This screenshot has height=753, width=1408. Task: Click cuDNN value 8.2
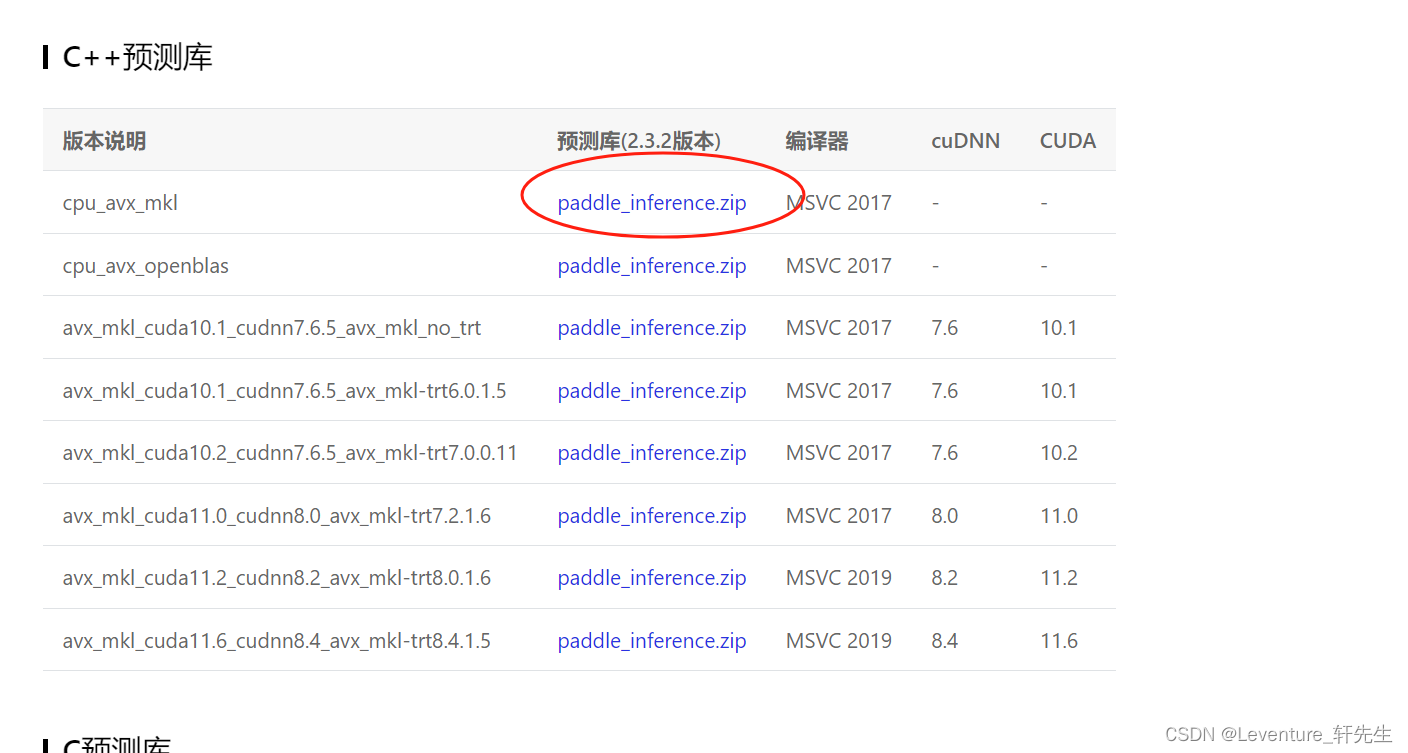(945, 578)
